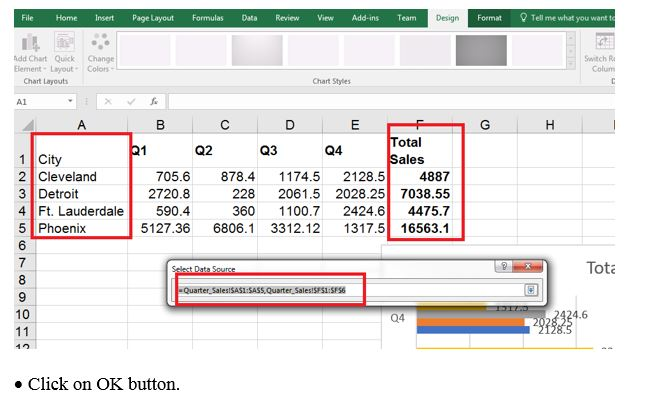Select column D header
Image resolution: width=670 pixels, height=395 pixels.
coord(290,125)
